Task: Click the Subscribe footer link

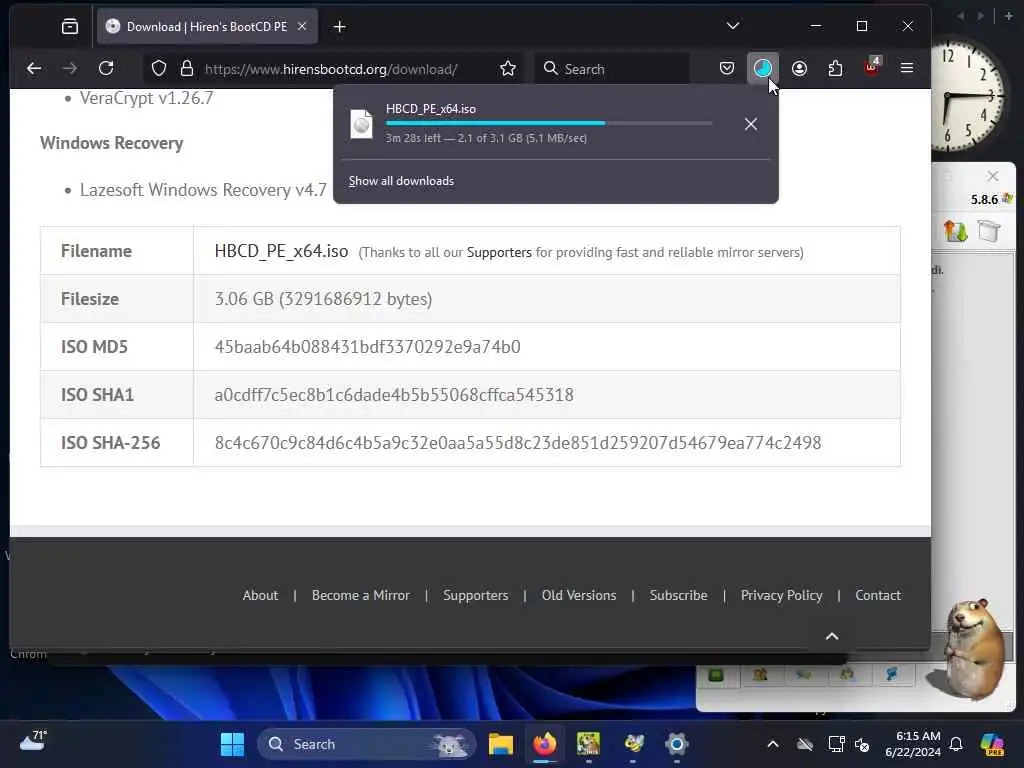Action: click(x=678, y=595)
